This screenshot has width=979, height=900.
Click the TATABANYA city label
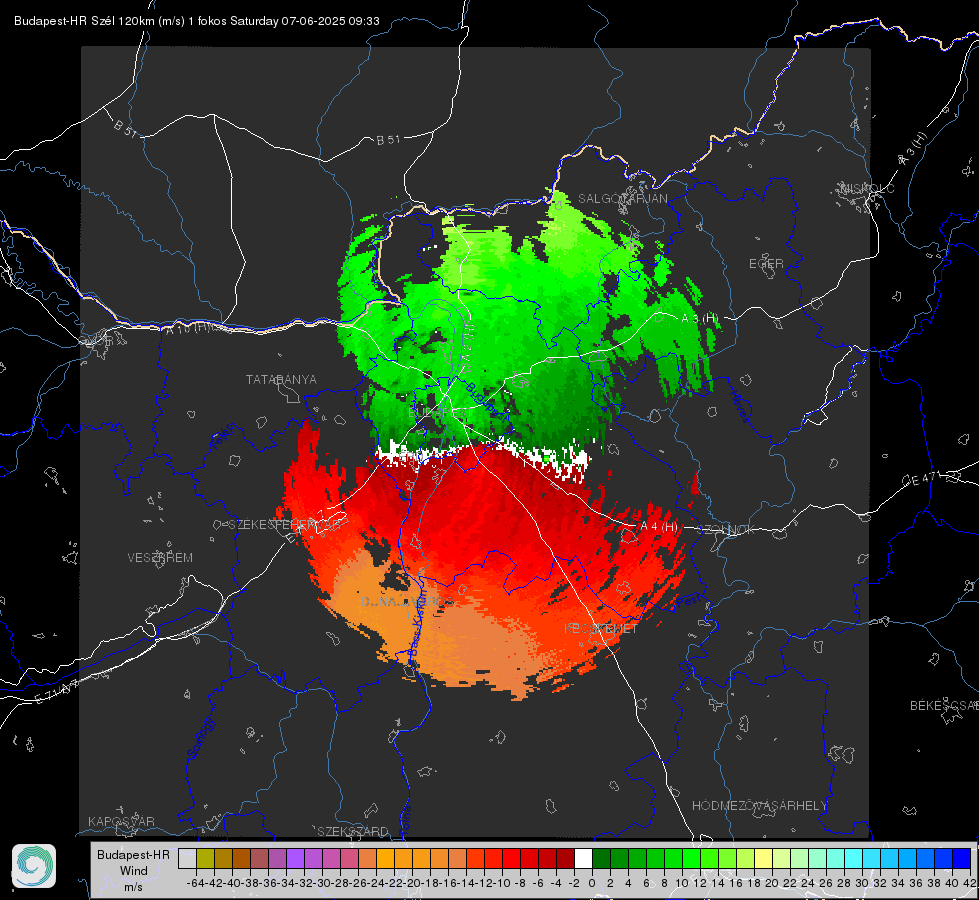point(281,379)
